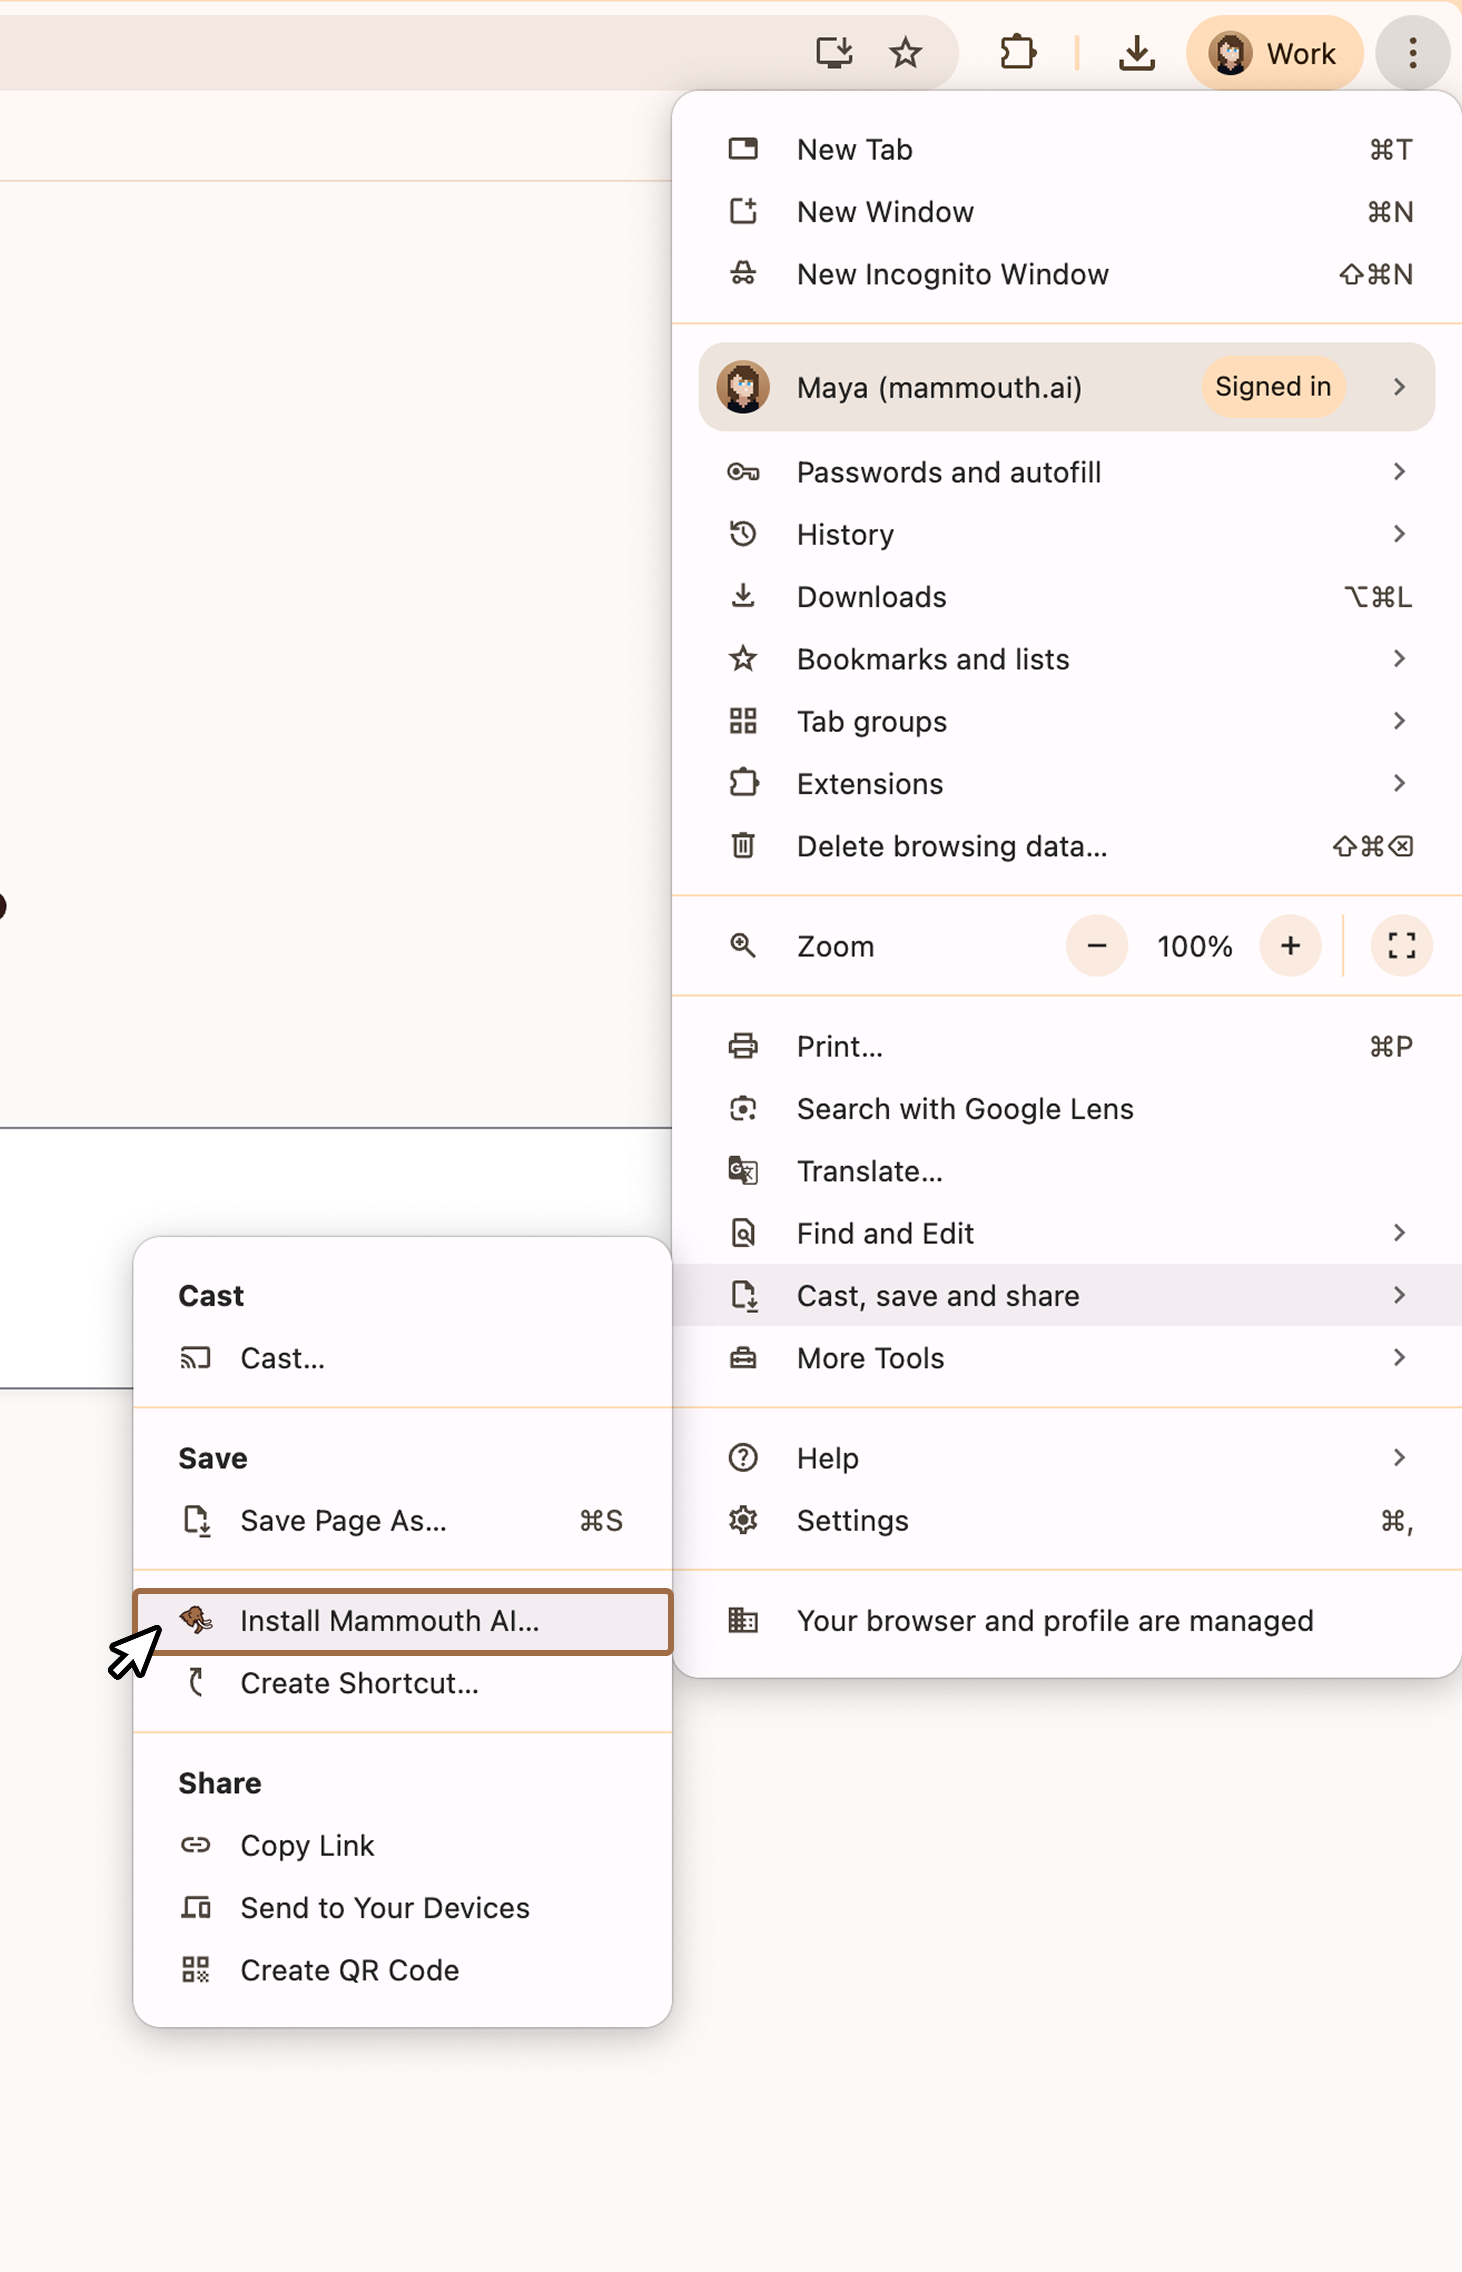Viewport: 1462px width, 2272px height.
Task: Choose Install Mammouth AI...
Action: (402, 1621)
